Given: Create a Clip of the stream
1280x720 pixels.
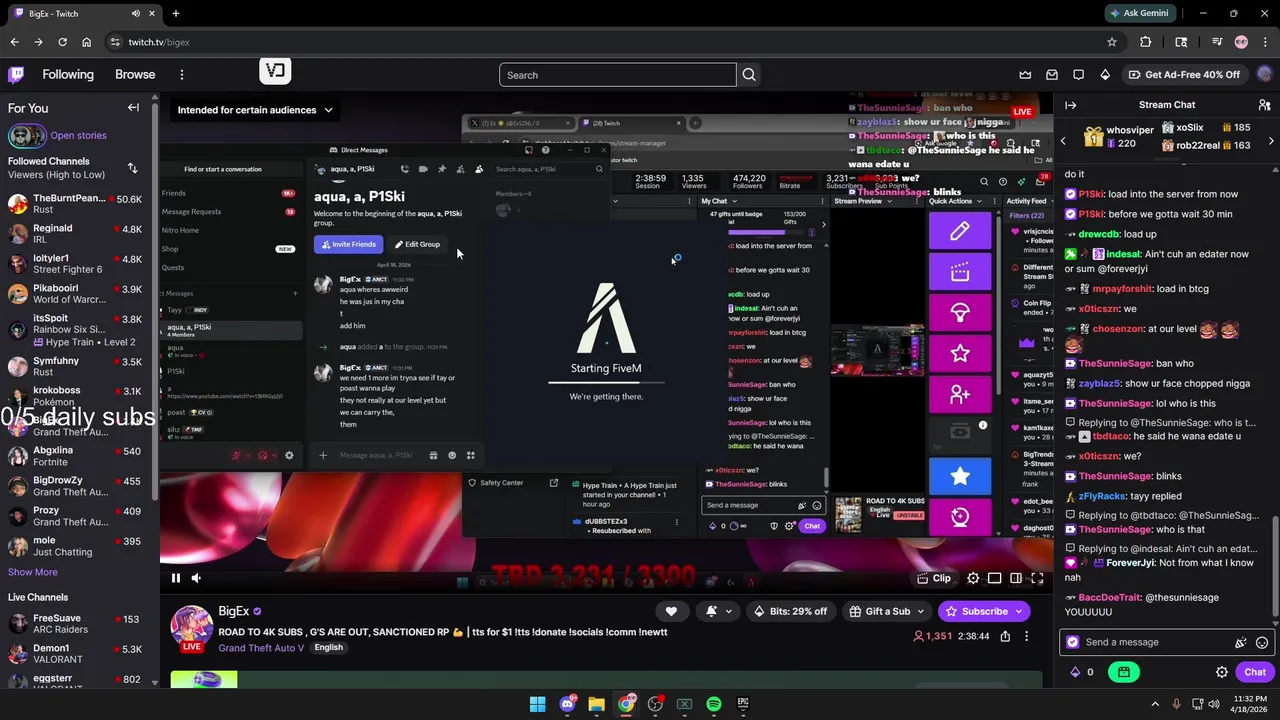Looking at the screenshot, I should pos(934,578).
